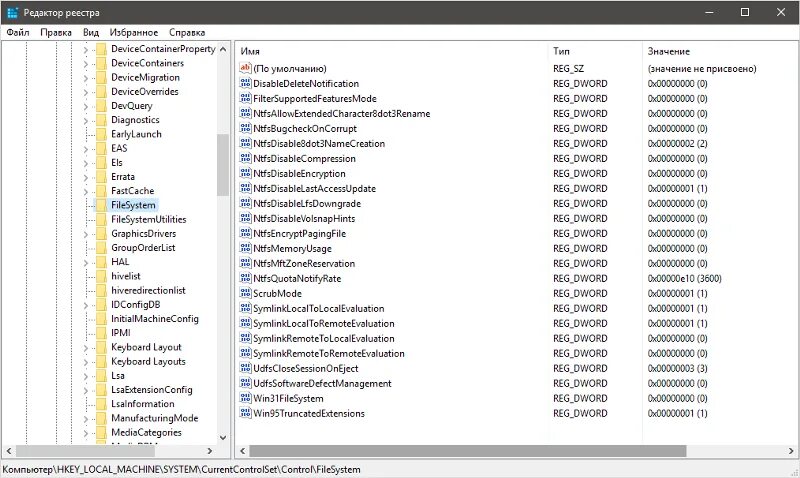800x478 pixels.
Task: Select the NtfsDisableVolsnapHints value name
Action: [304, 218]
